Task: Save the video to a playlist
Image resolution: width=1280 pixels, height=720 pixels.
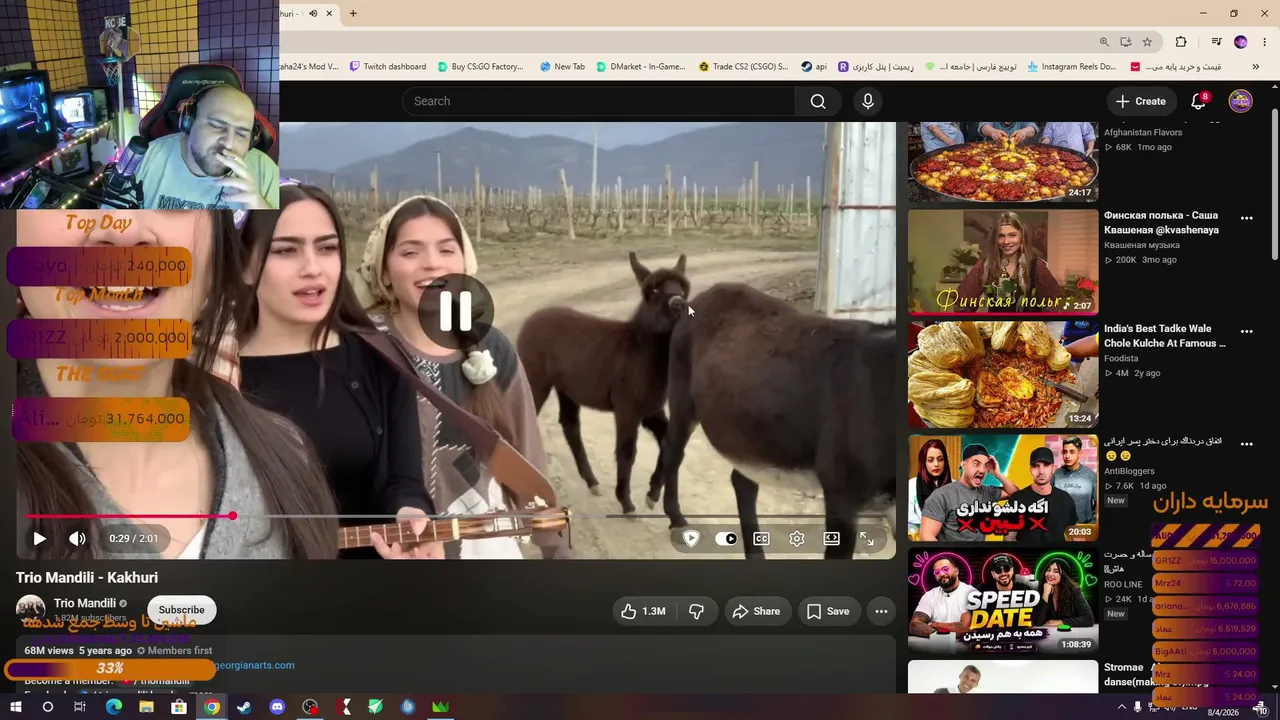Action: pyautogui.click(x=828, y=611)
